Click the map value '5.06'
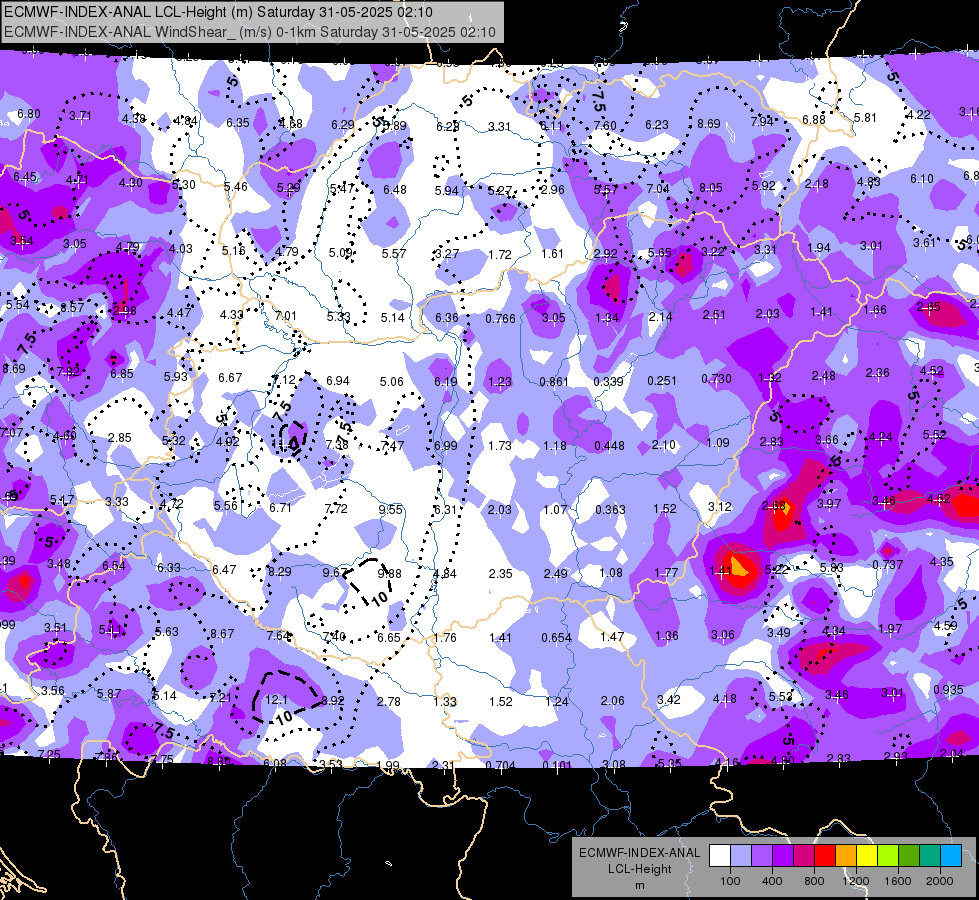 click(391, 382)
